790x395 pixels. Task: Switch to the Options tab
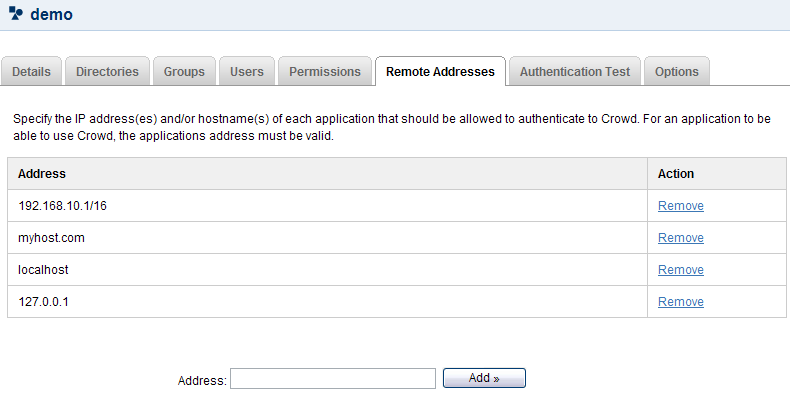coord(677,72)
